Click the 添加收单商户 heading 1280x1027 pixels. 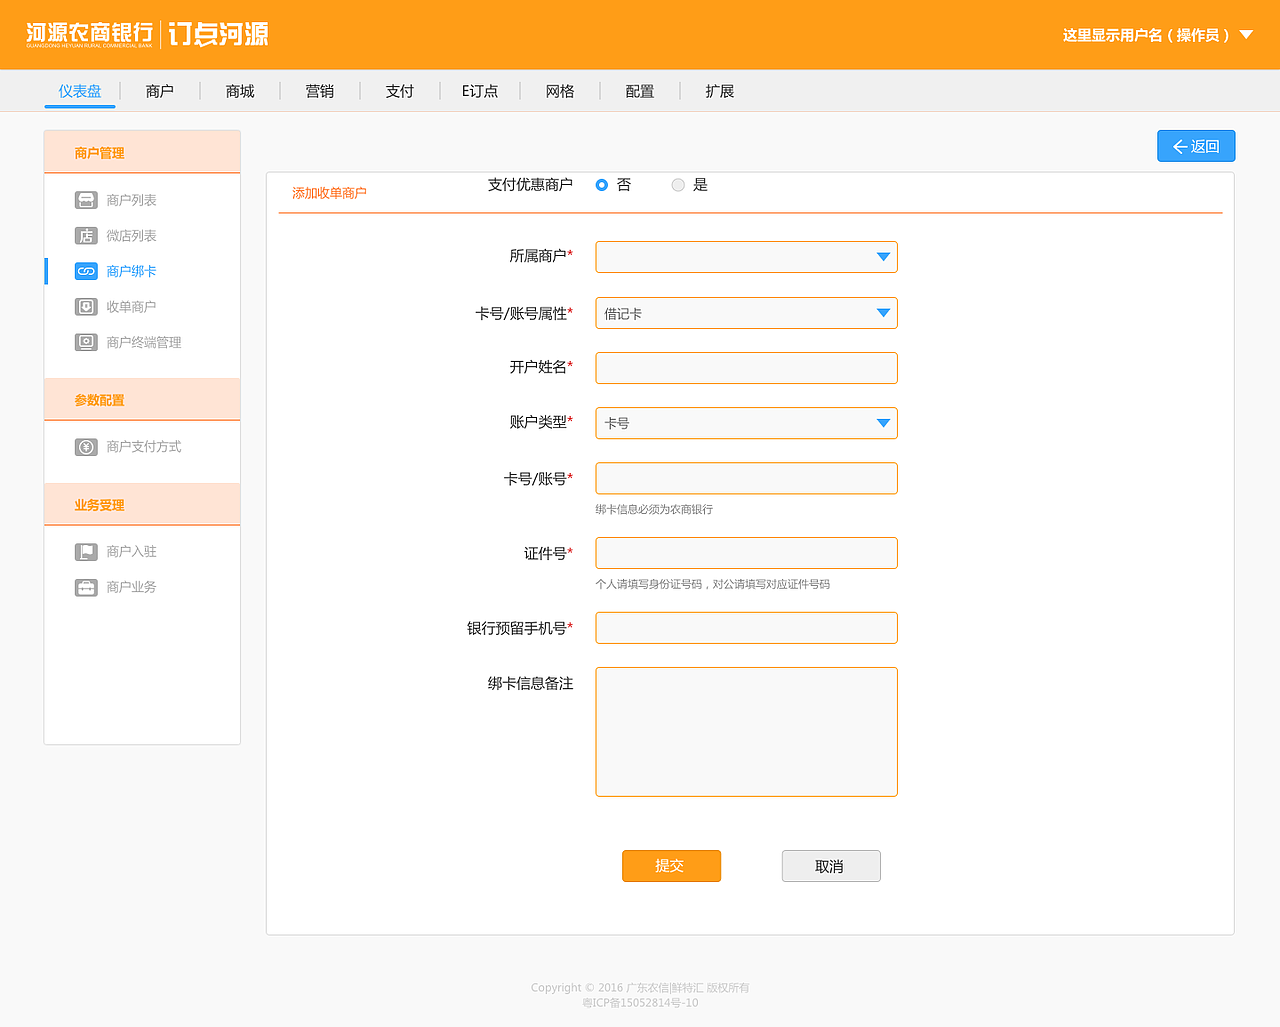point(329,193)
